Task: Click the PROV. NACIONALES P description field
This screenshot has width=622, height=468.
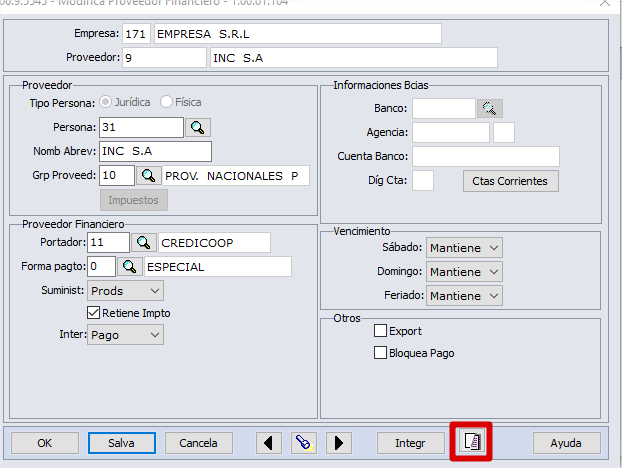Action: coord(236,176)
